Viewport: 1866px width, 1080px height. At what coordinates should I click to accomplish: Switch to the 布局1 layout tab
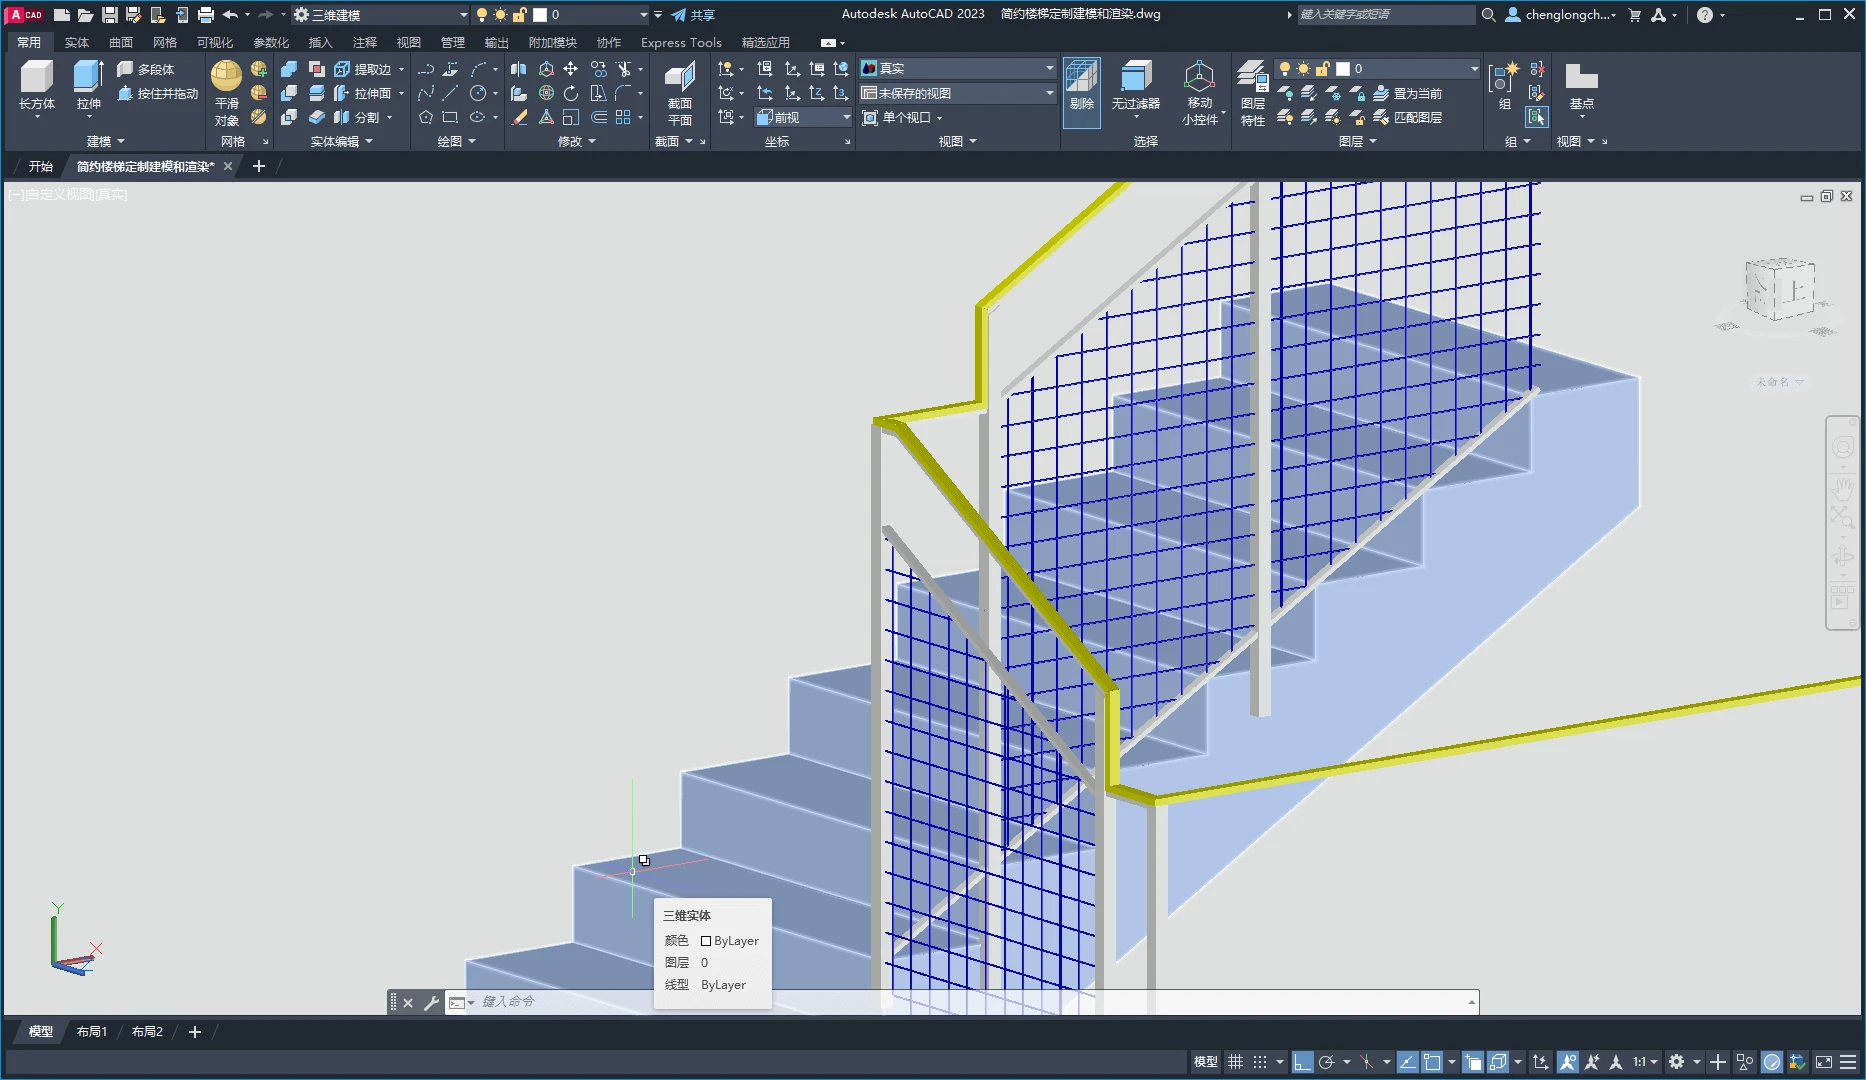click(x=92, y=1031)
